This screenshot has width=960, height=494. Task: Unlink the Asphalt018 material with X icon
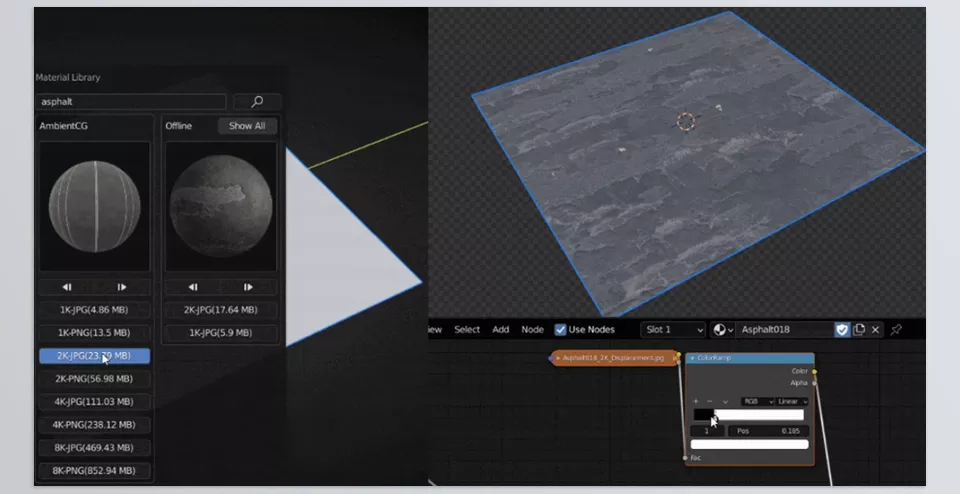pyautogui.click(x=876, y=330)
